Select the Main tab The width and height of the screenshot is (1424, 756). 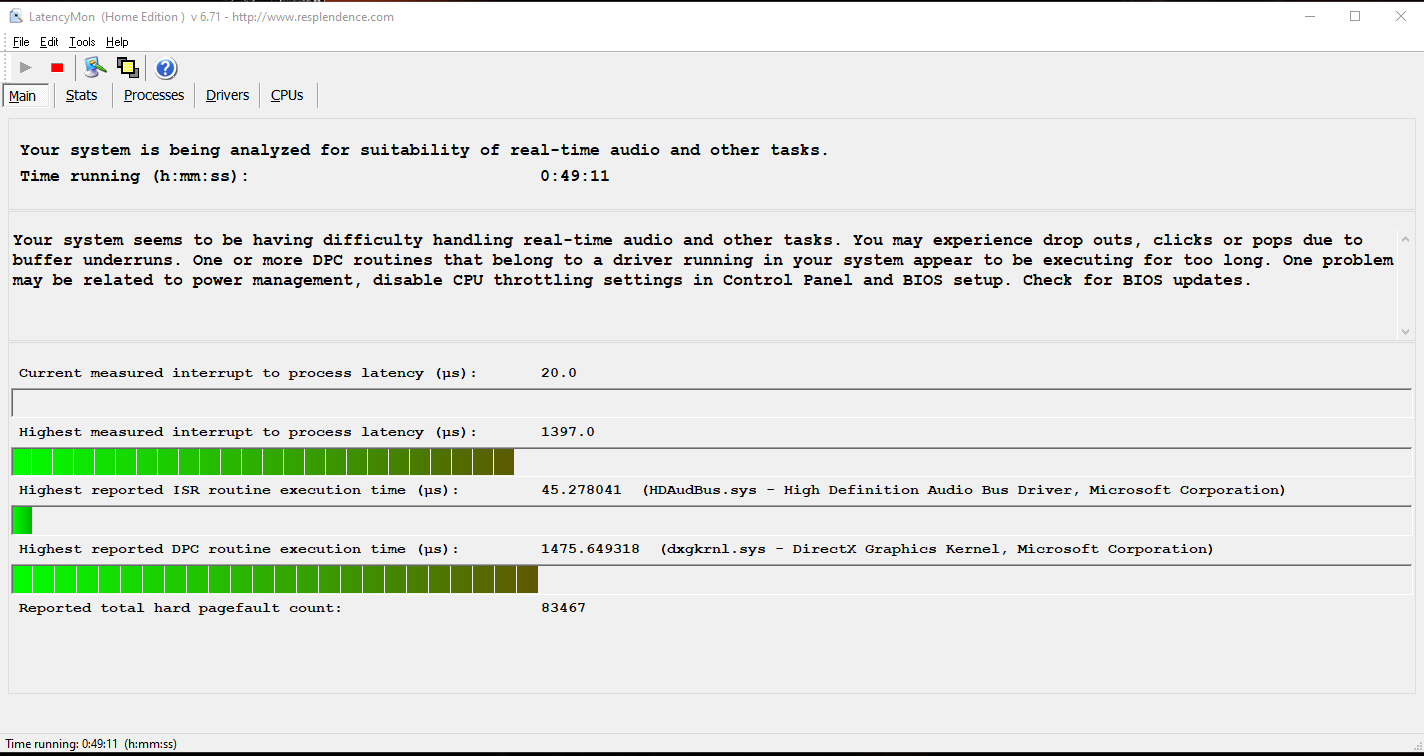(x=23, y=96)
